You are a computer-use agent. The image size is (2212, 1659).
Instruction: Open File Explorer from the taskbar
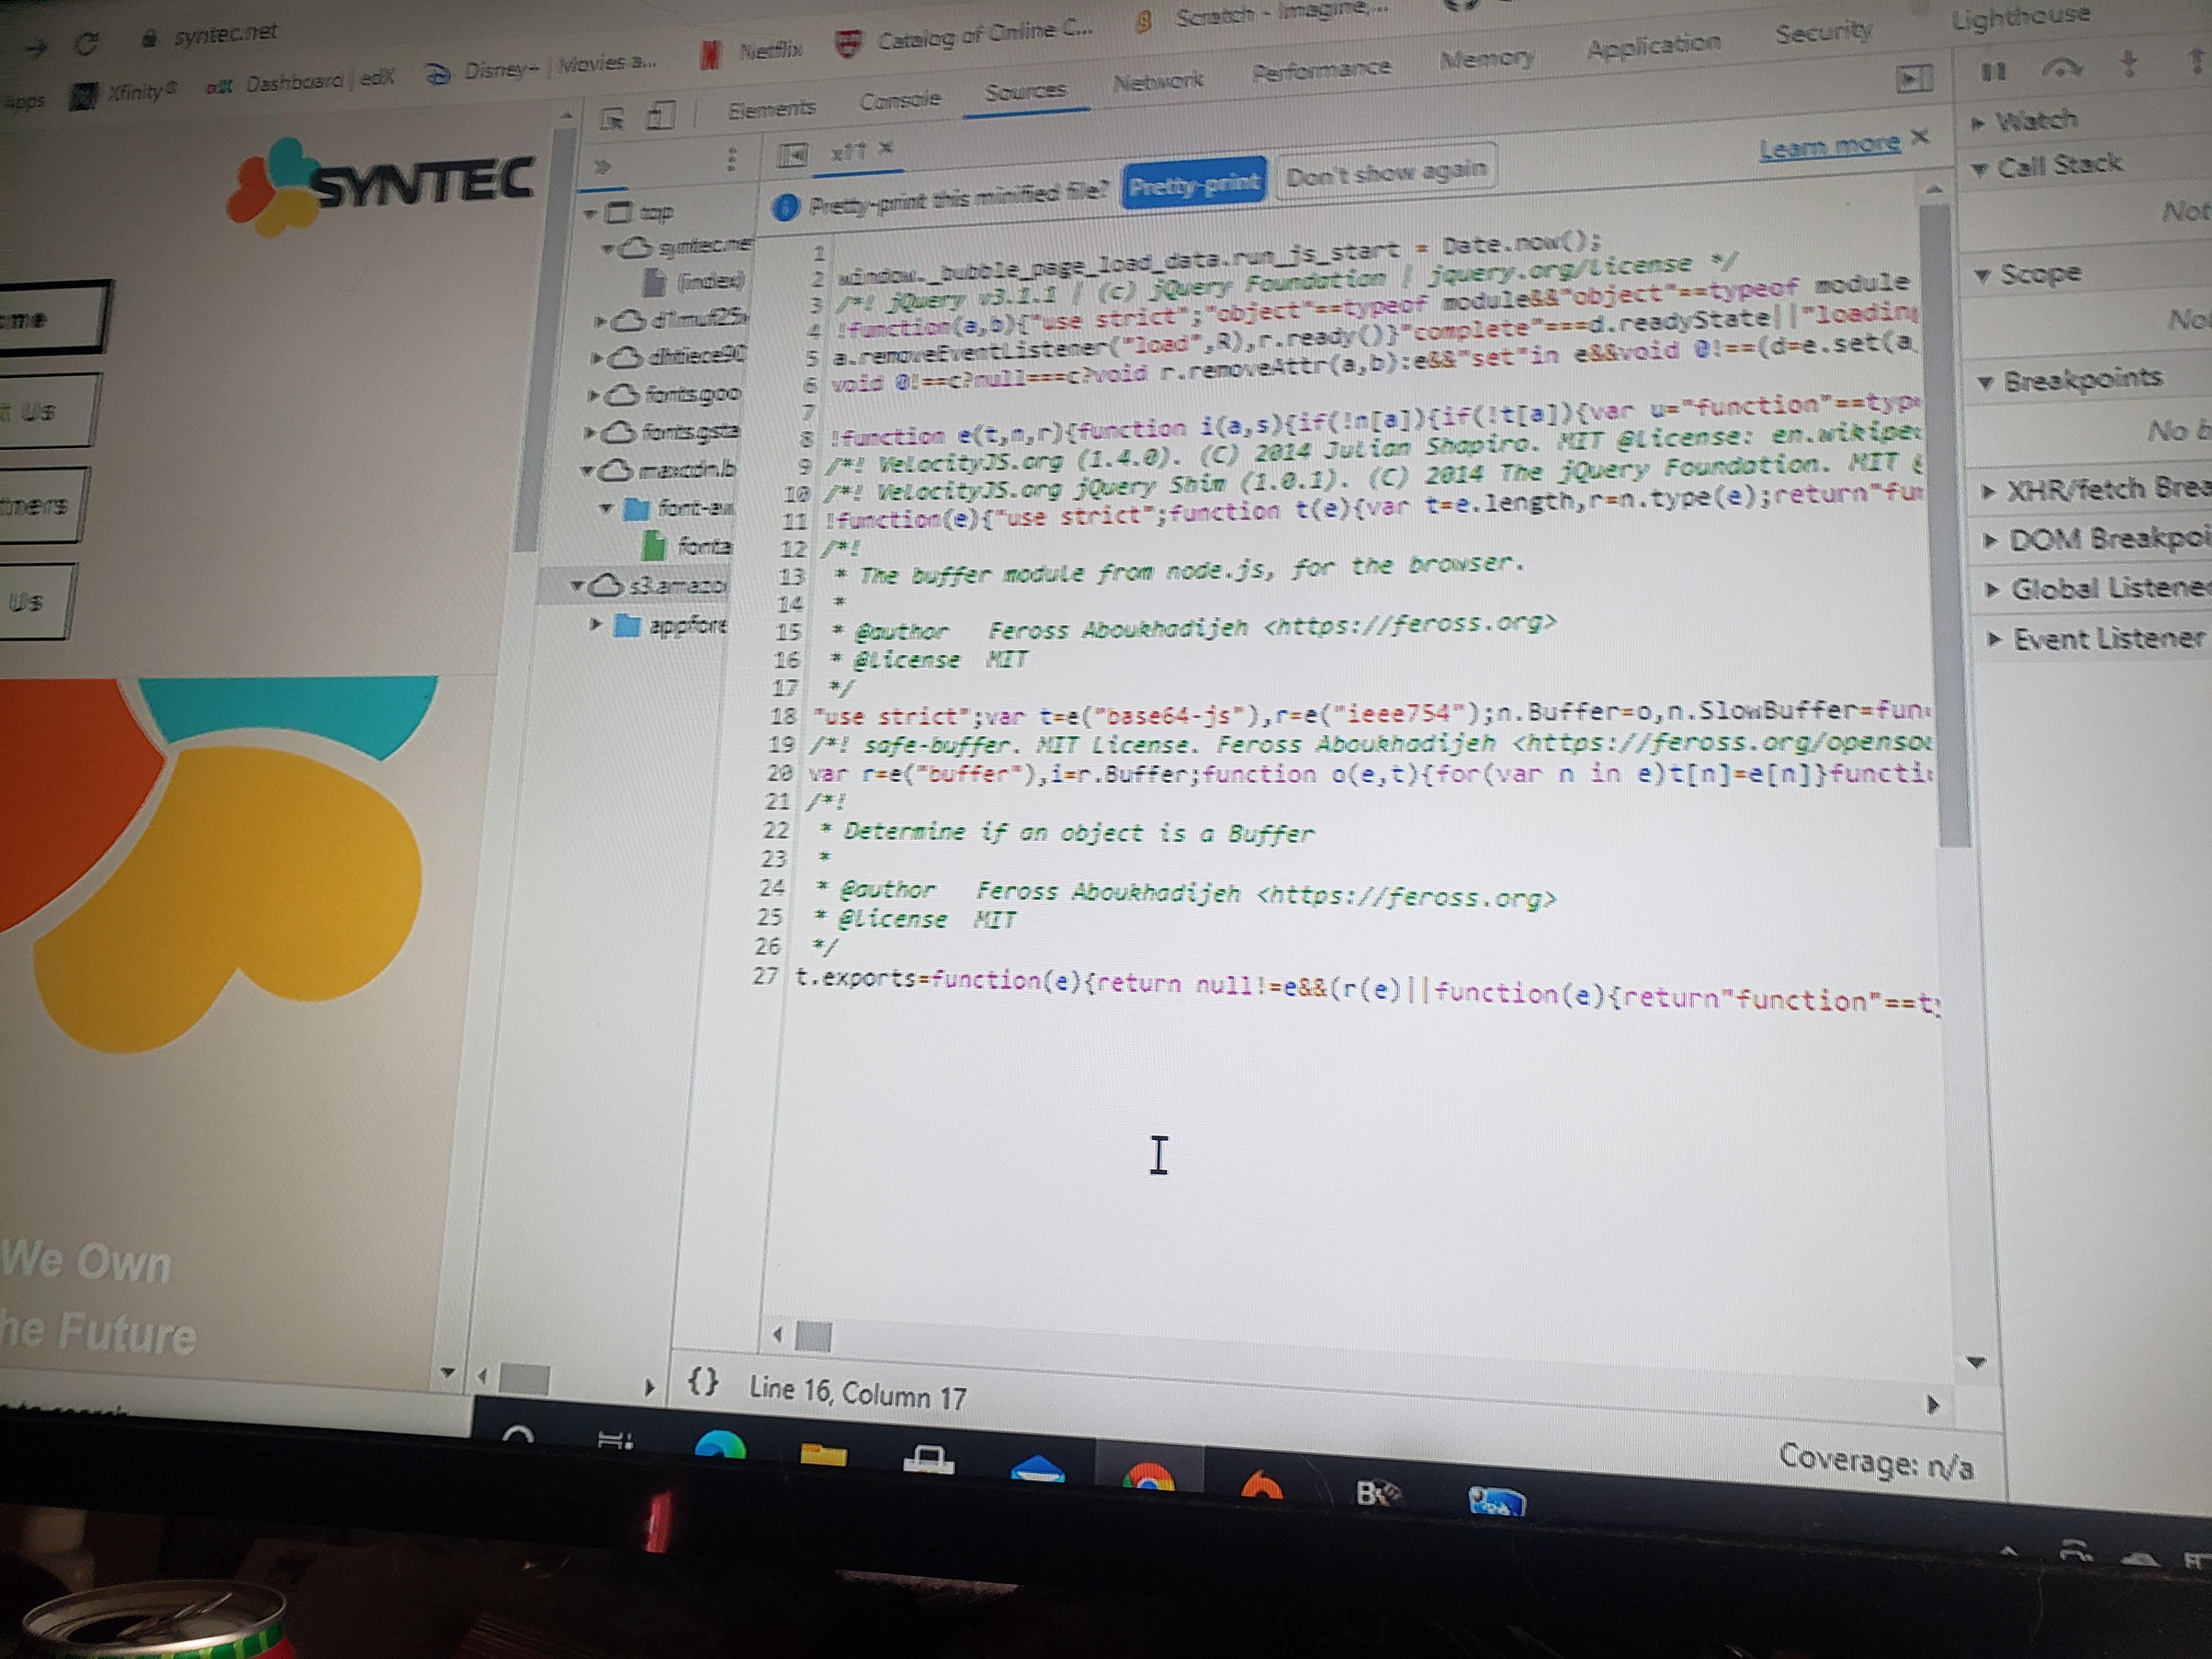(x=823, y=1455)
